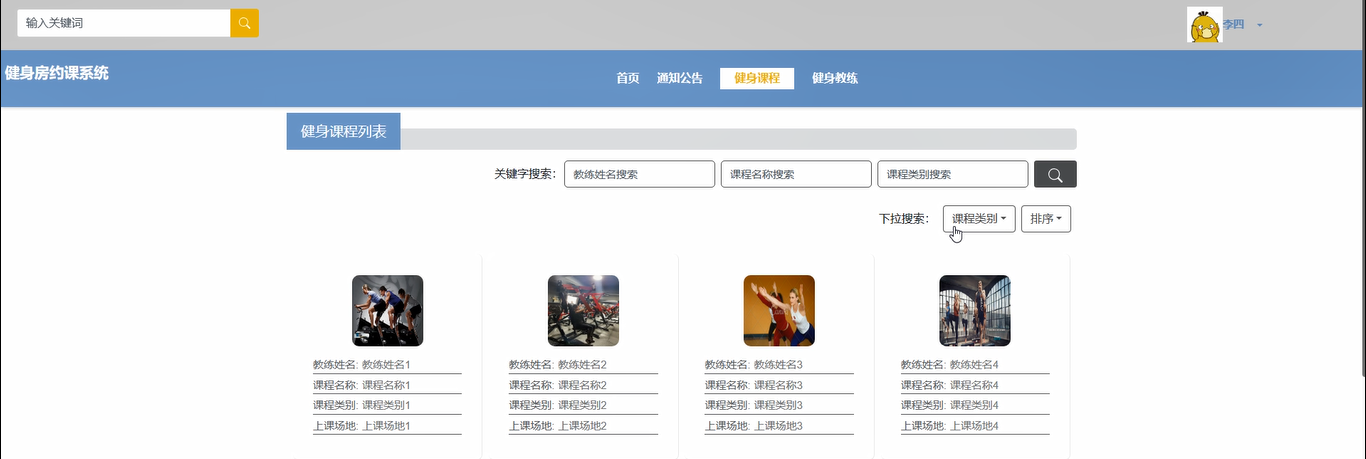The height and width of the screenshot is (459, 1366).
Task: Go to the 首页 menu item
Action: coord(628,78)
